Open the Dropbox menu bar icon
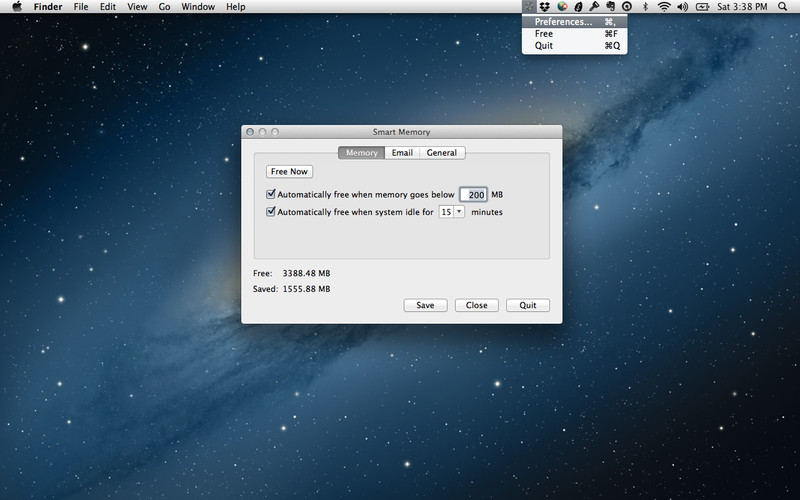This screenshot has width=800, height=500. 545,7
